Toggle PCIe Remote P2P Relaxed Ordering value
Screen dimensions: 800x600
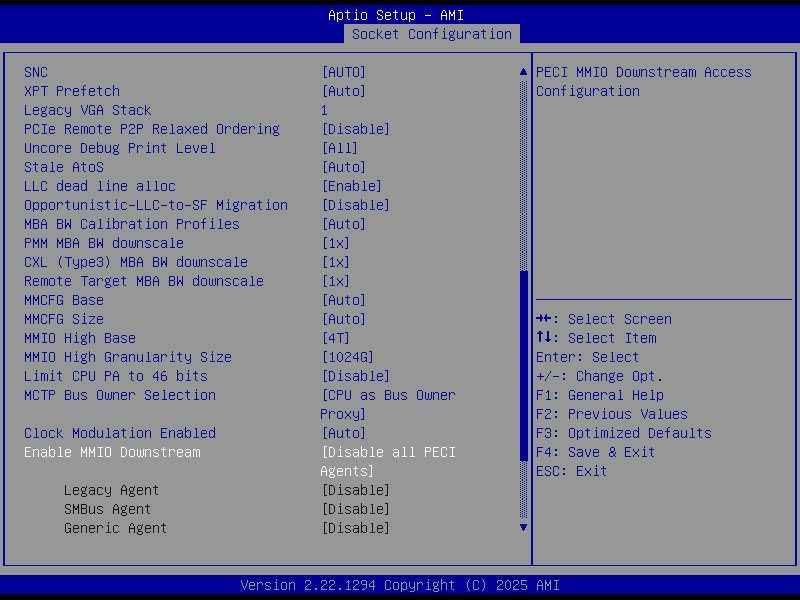tap(356, 129)
